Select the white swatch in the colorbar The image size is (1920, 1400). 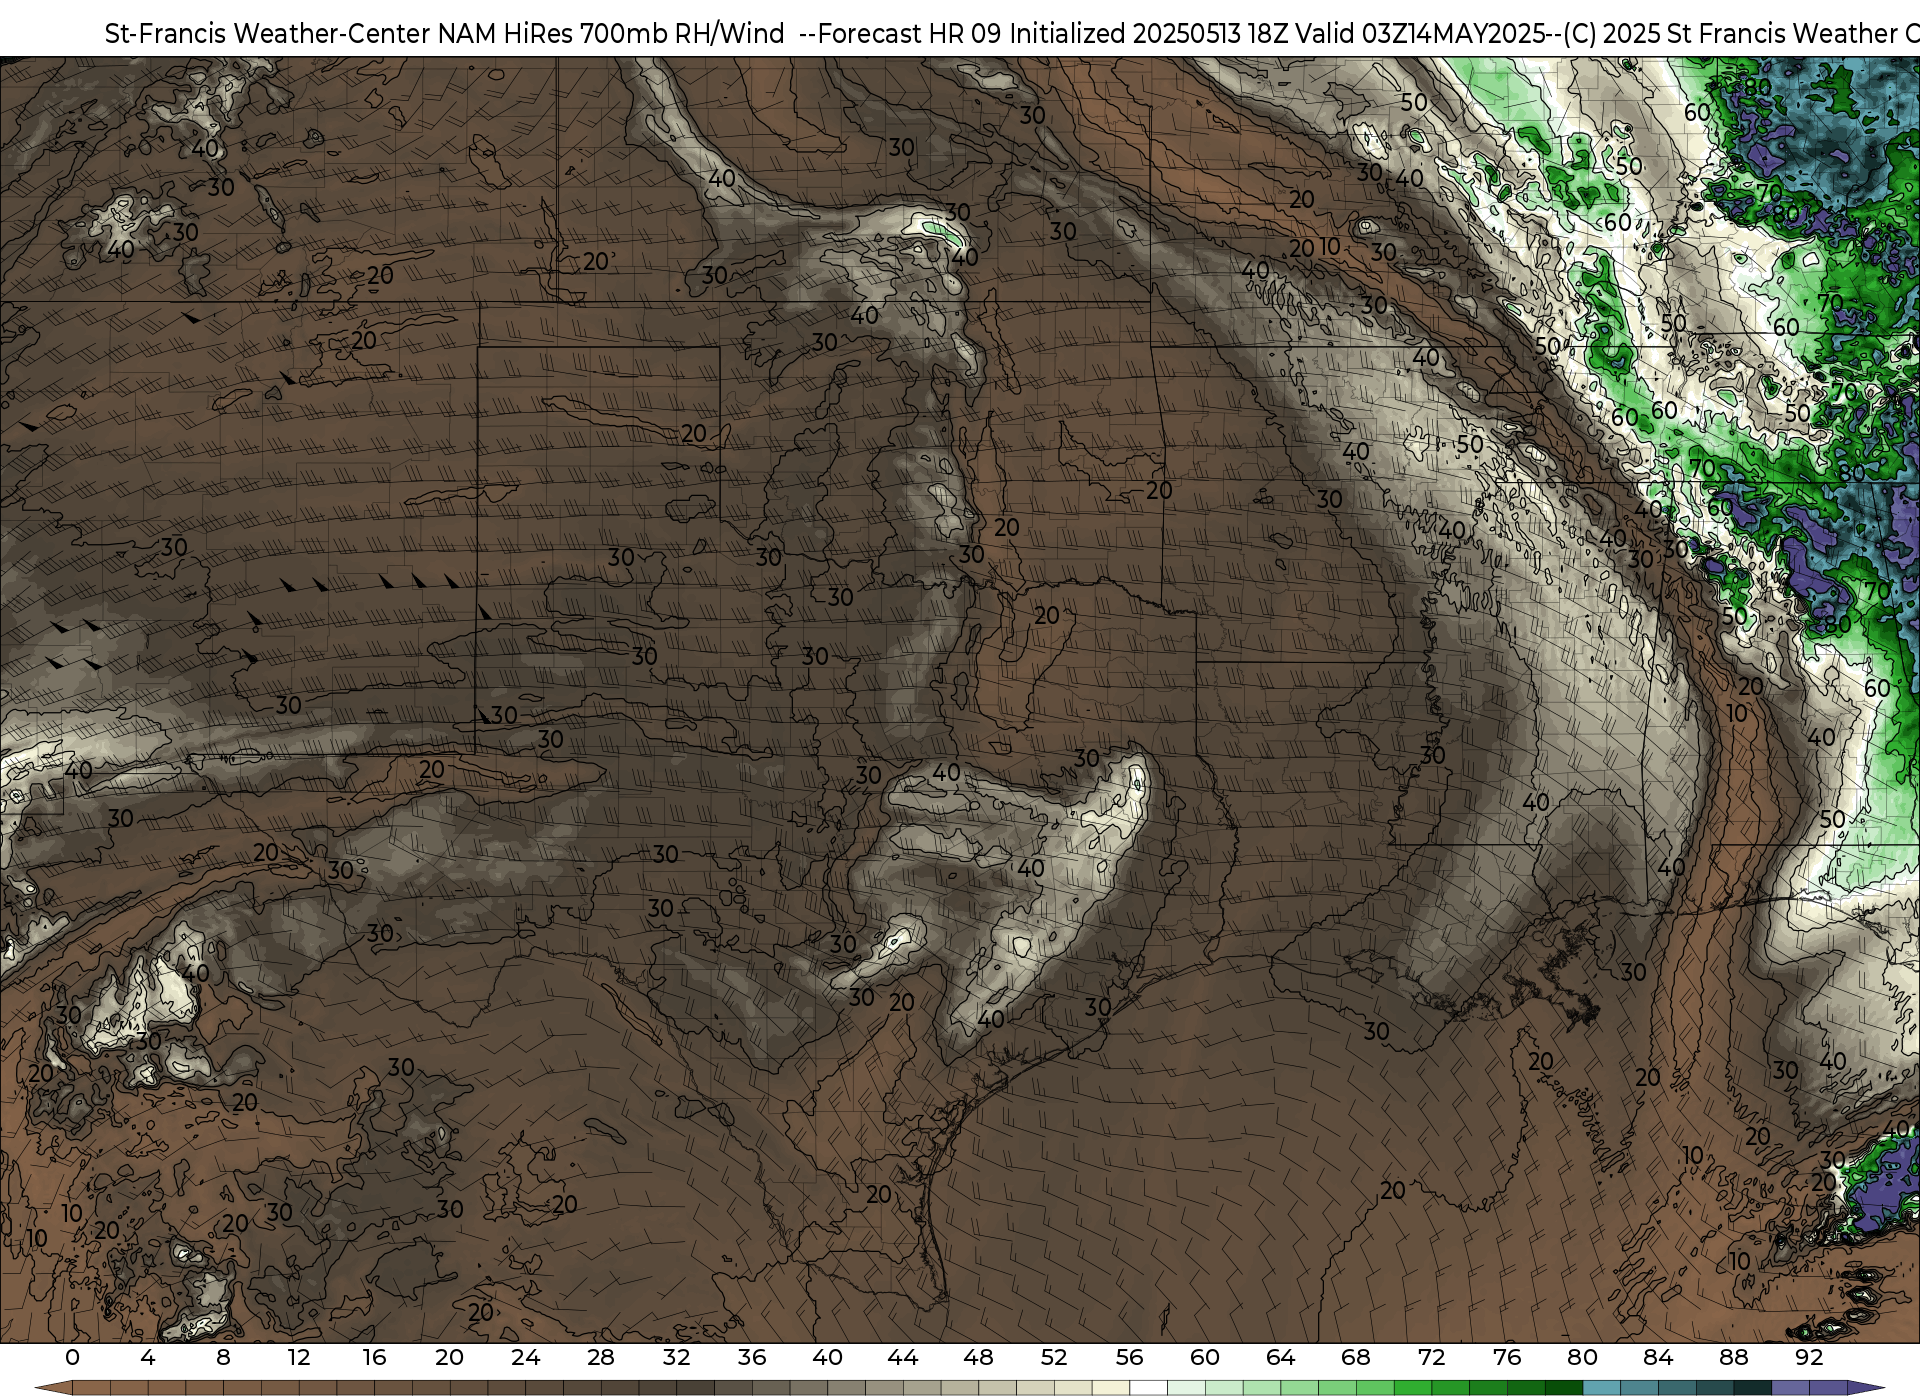(1148, 1389)
